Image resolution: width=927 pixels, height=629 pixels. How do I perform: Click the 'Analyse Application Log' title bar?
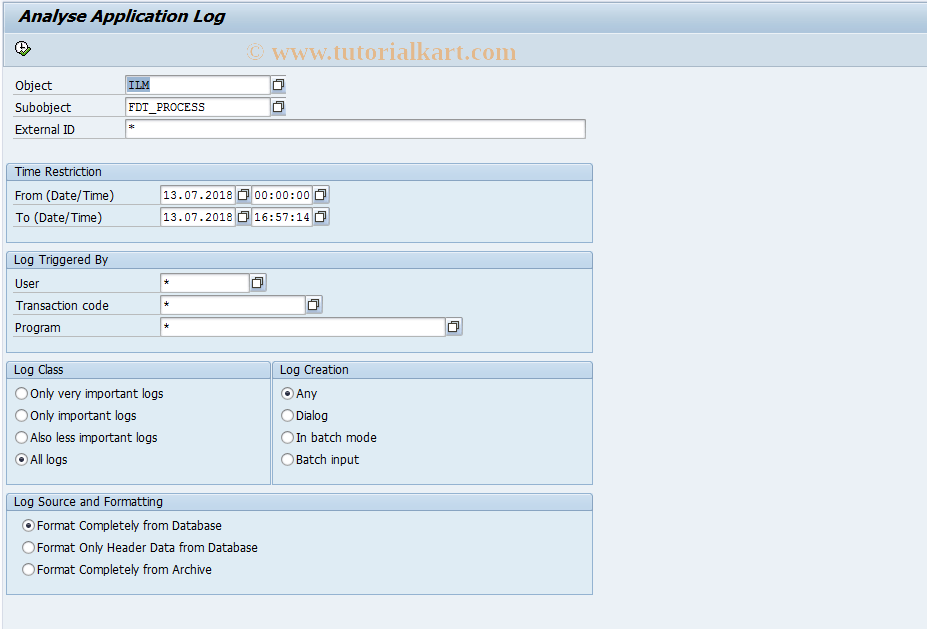pos(120,16)
